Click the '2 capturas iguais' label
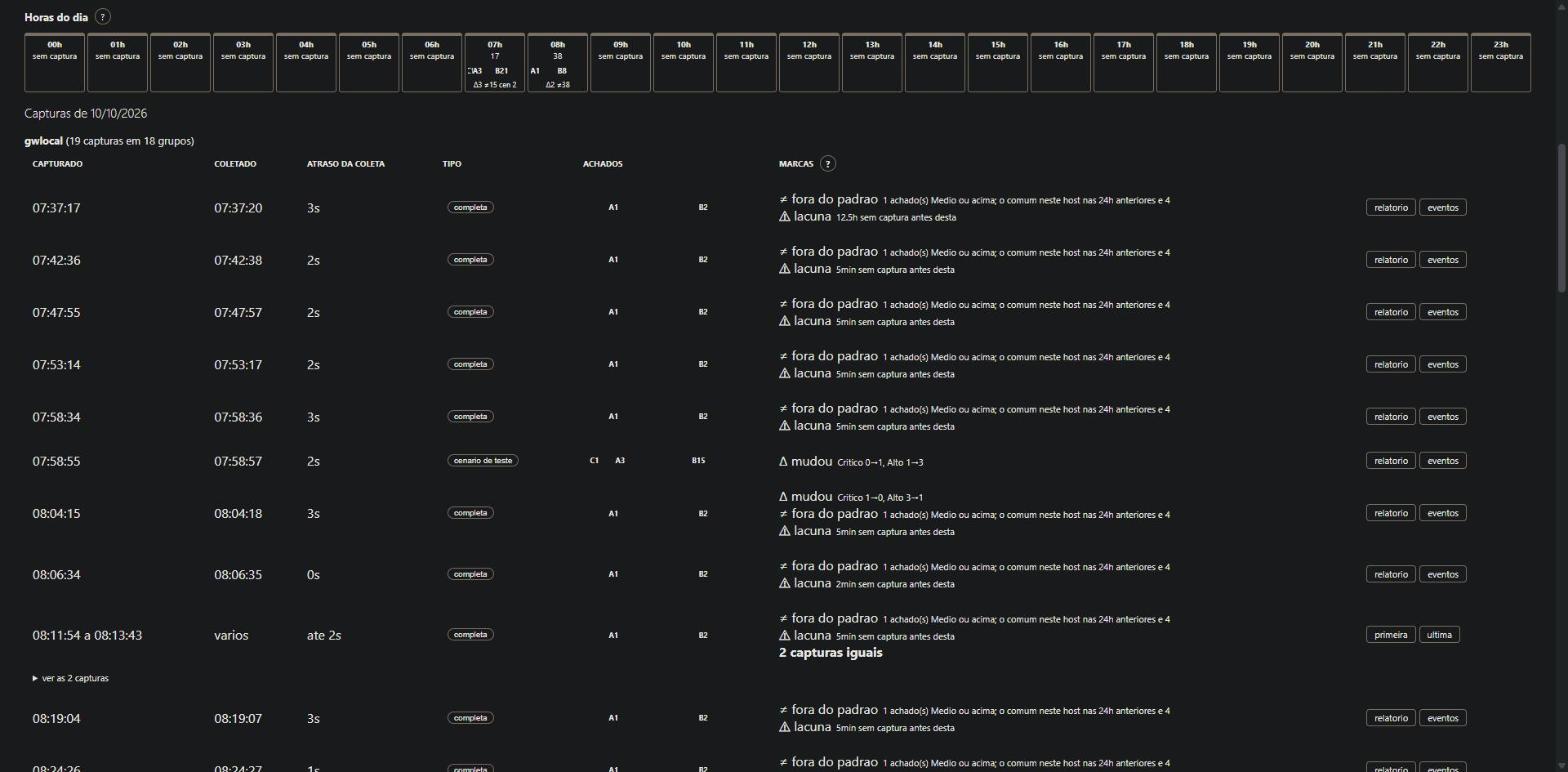 (831, 653)
